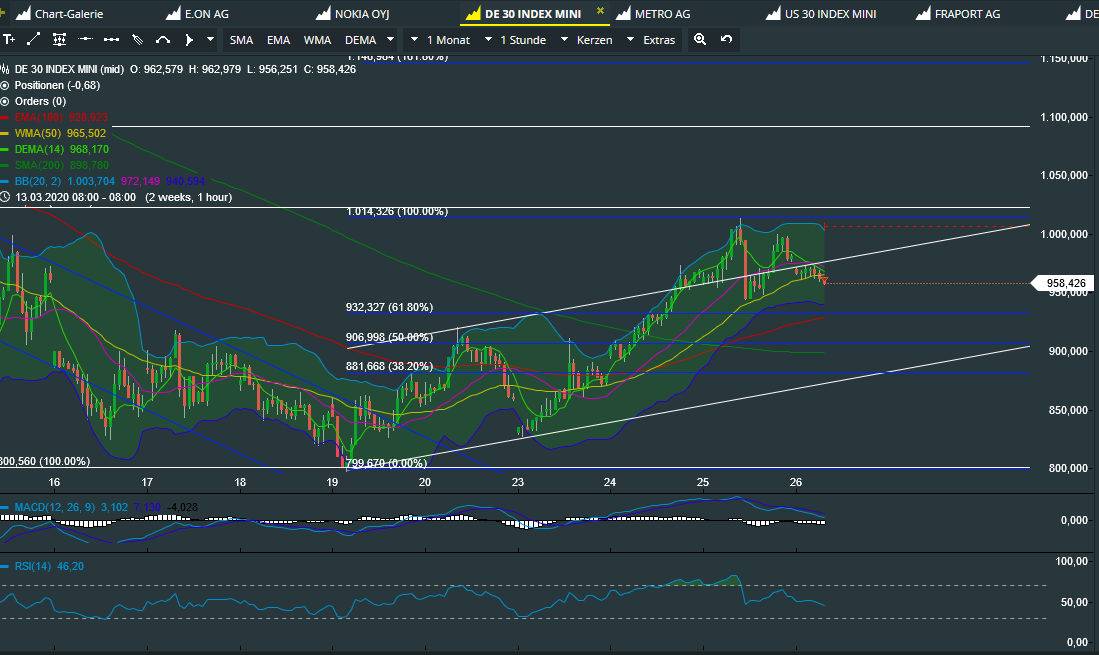Click the WMA indicator button
Screen dimensions: 1099x655
[317, 40]
